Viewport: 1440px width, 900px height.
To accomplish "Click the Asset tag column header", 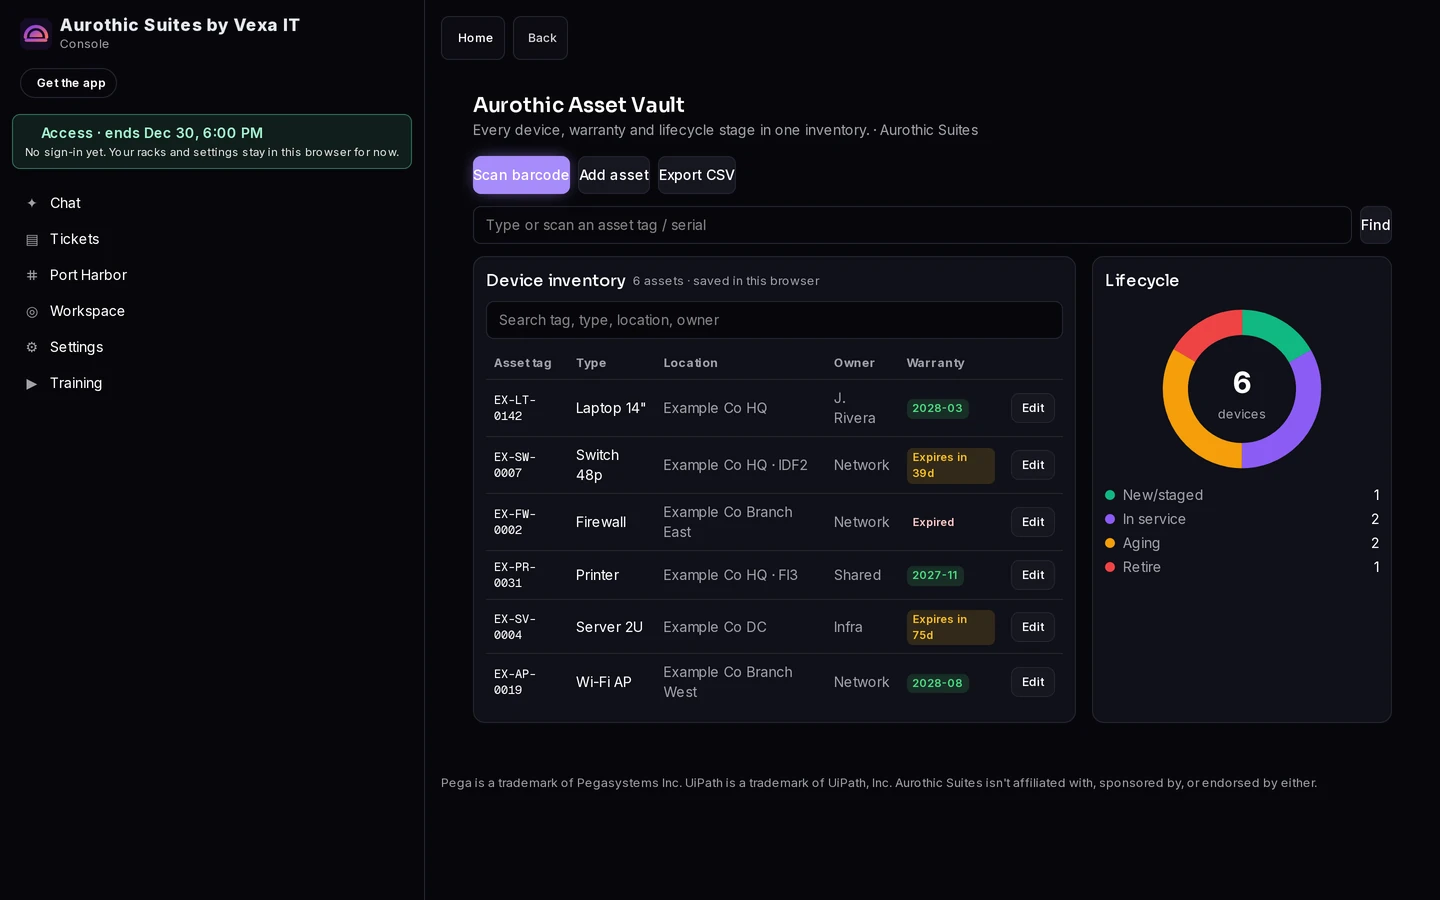I will pyautogui.click(x=523, y=363).
